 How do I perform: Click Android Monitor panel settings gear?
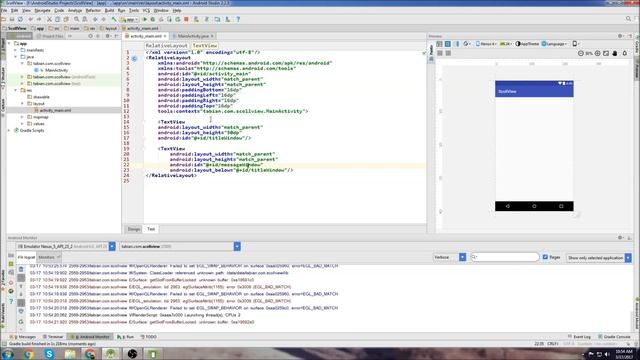pyautogui.click(x=620, y=238)
